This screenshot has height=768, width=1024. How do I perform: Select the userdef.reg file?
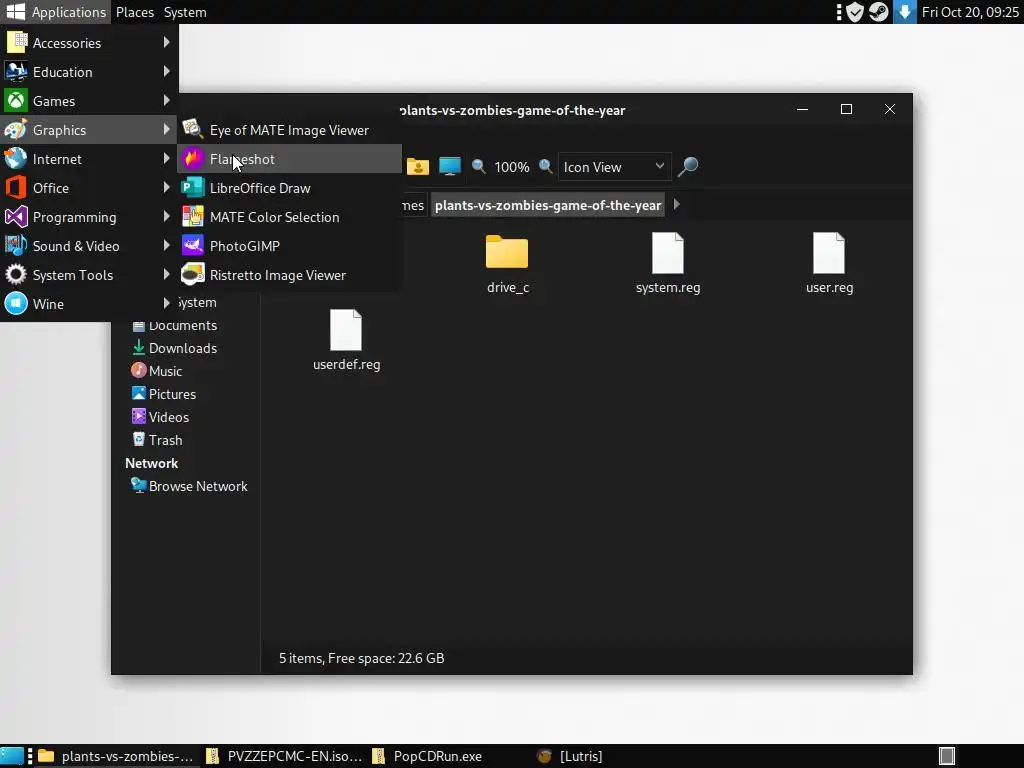pyautogui.click(x=346, y=341)
